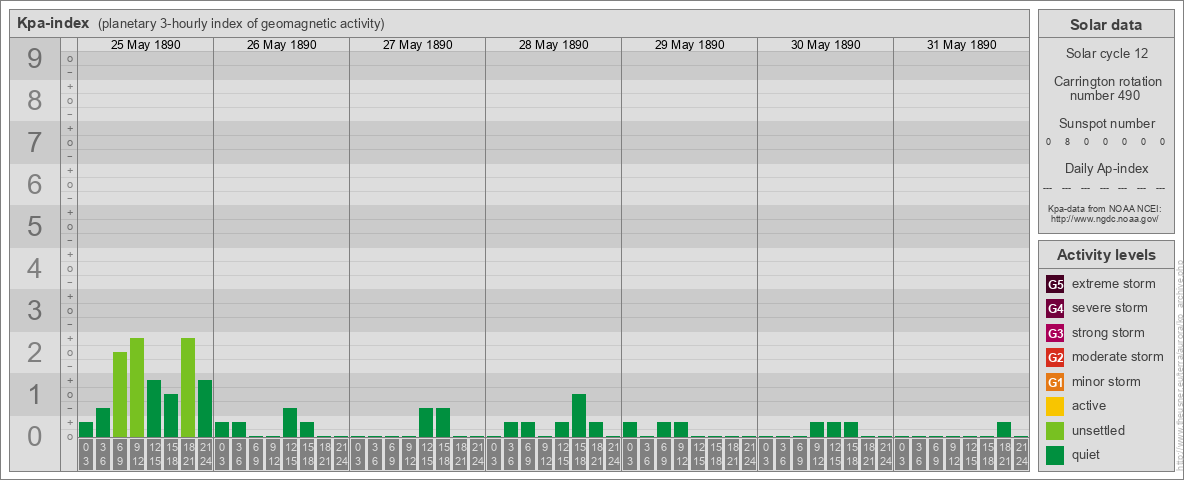Click the dark green quiet swatch
The image size is (1184, 480).
tap(1055, 455)
